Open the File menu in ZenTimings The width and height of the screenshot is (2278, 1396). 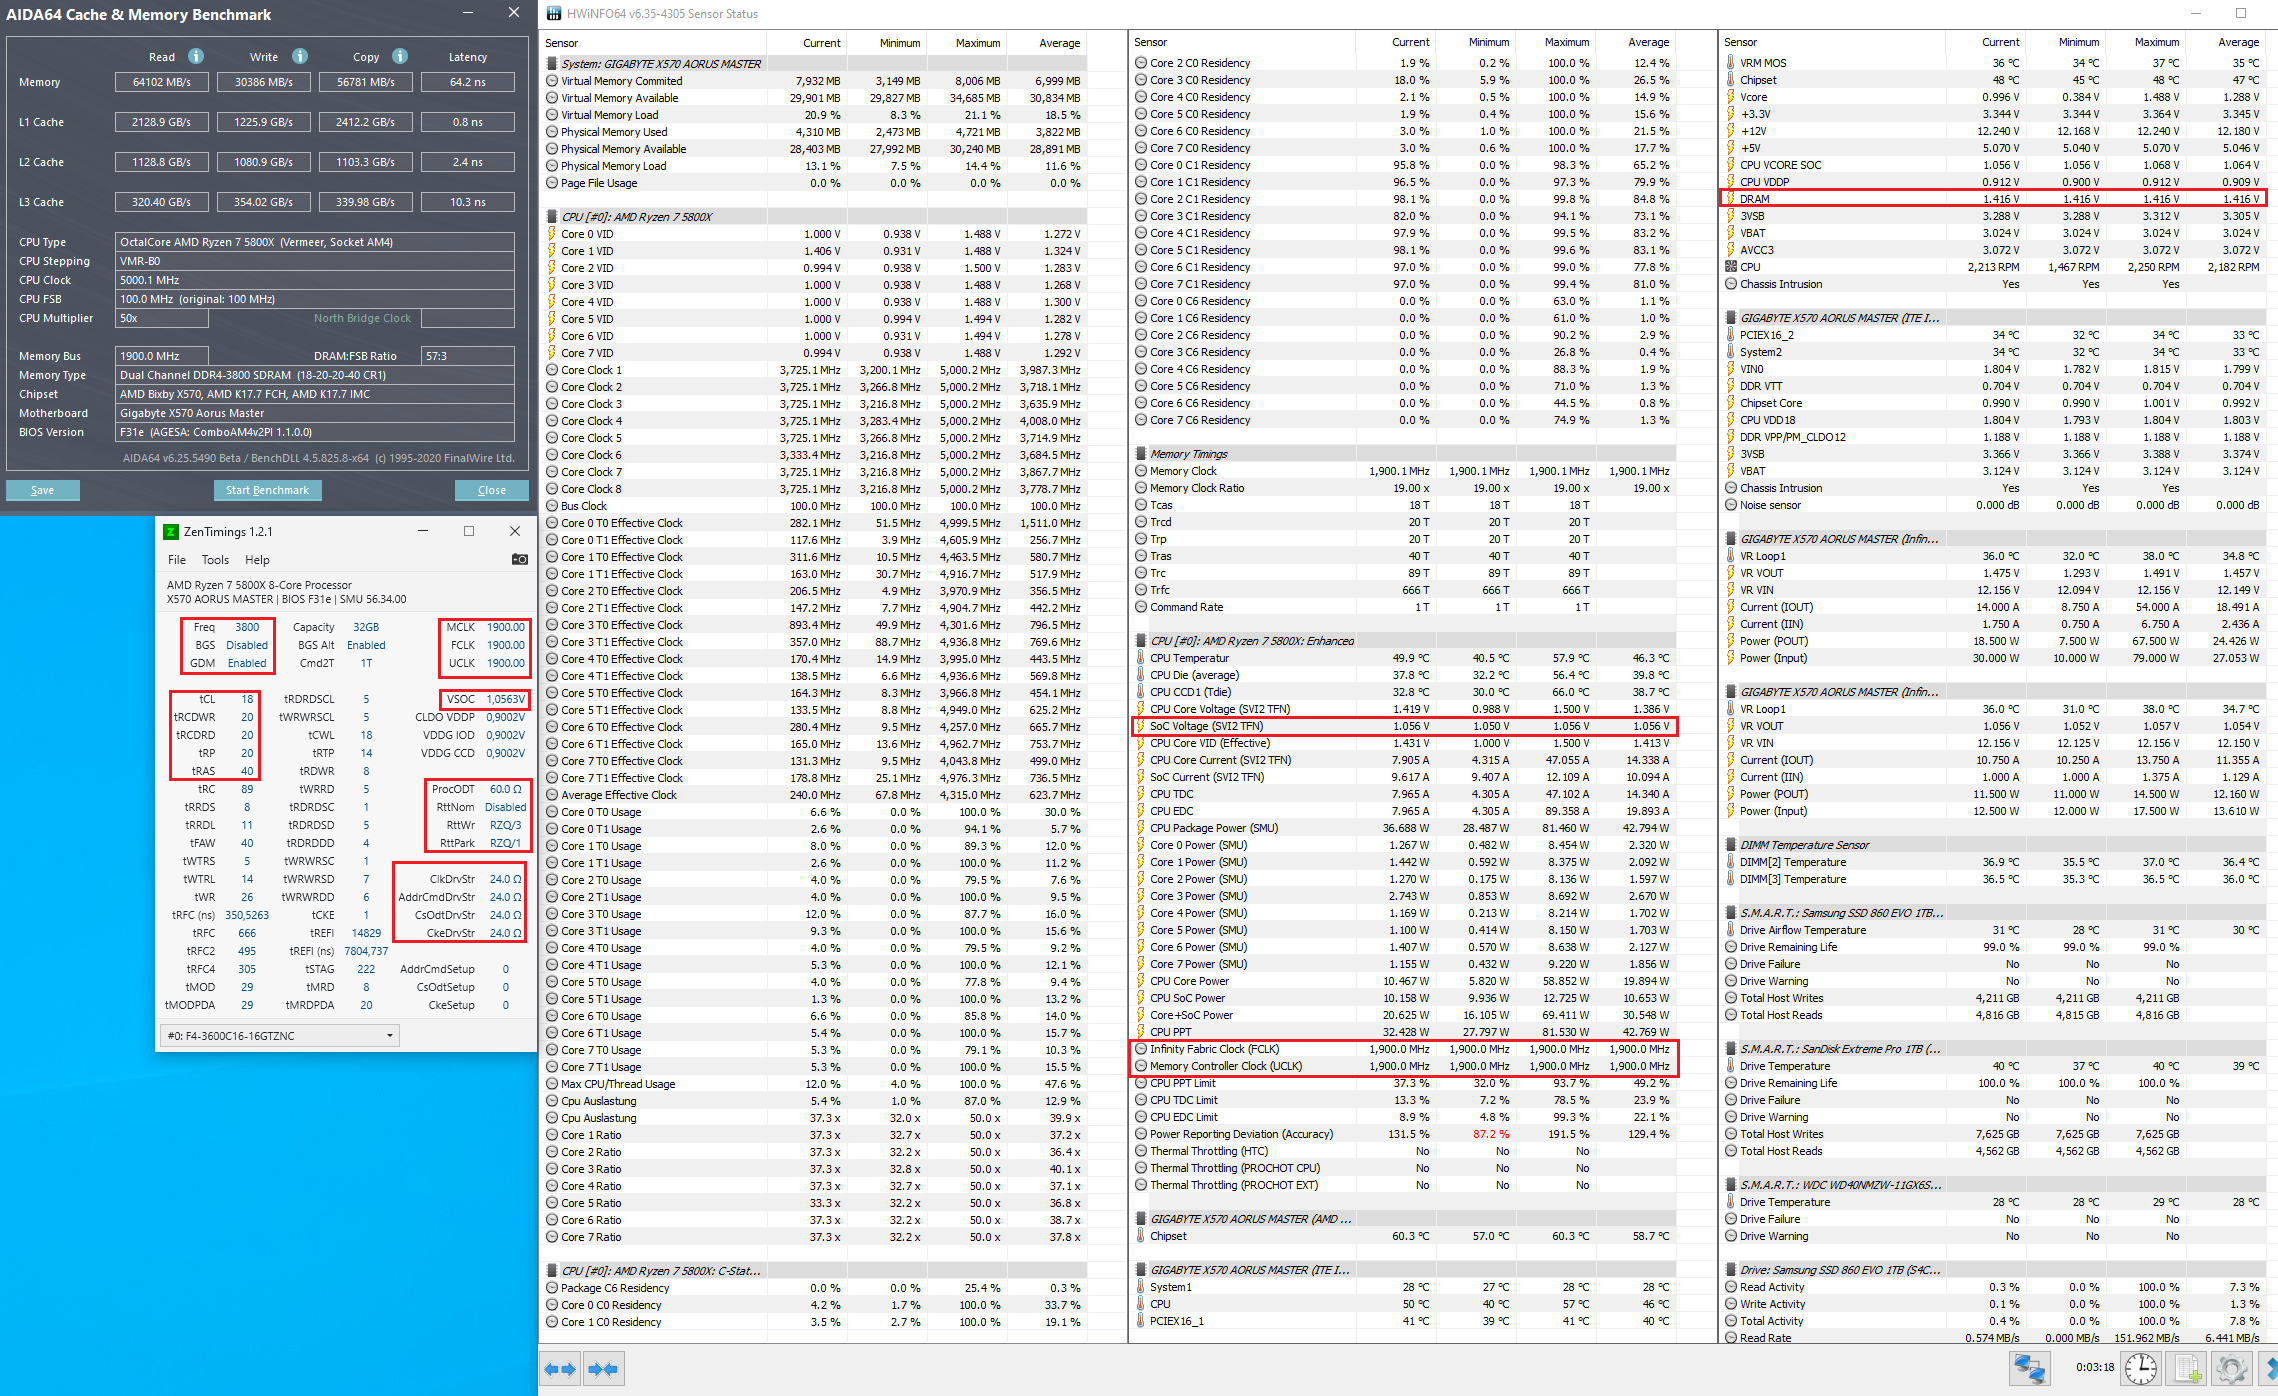[177, 560]
